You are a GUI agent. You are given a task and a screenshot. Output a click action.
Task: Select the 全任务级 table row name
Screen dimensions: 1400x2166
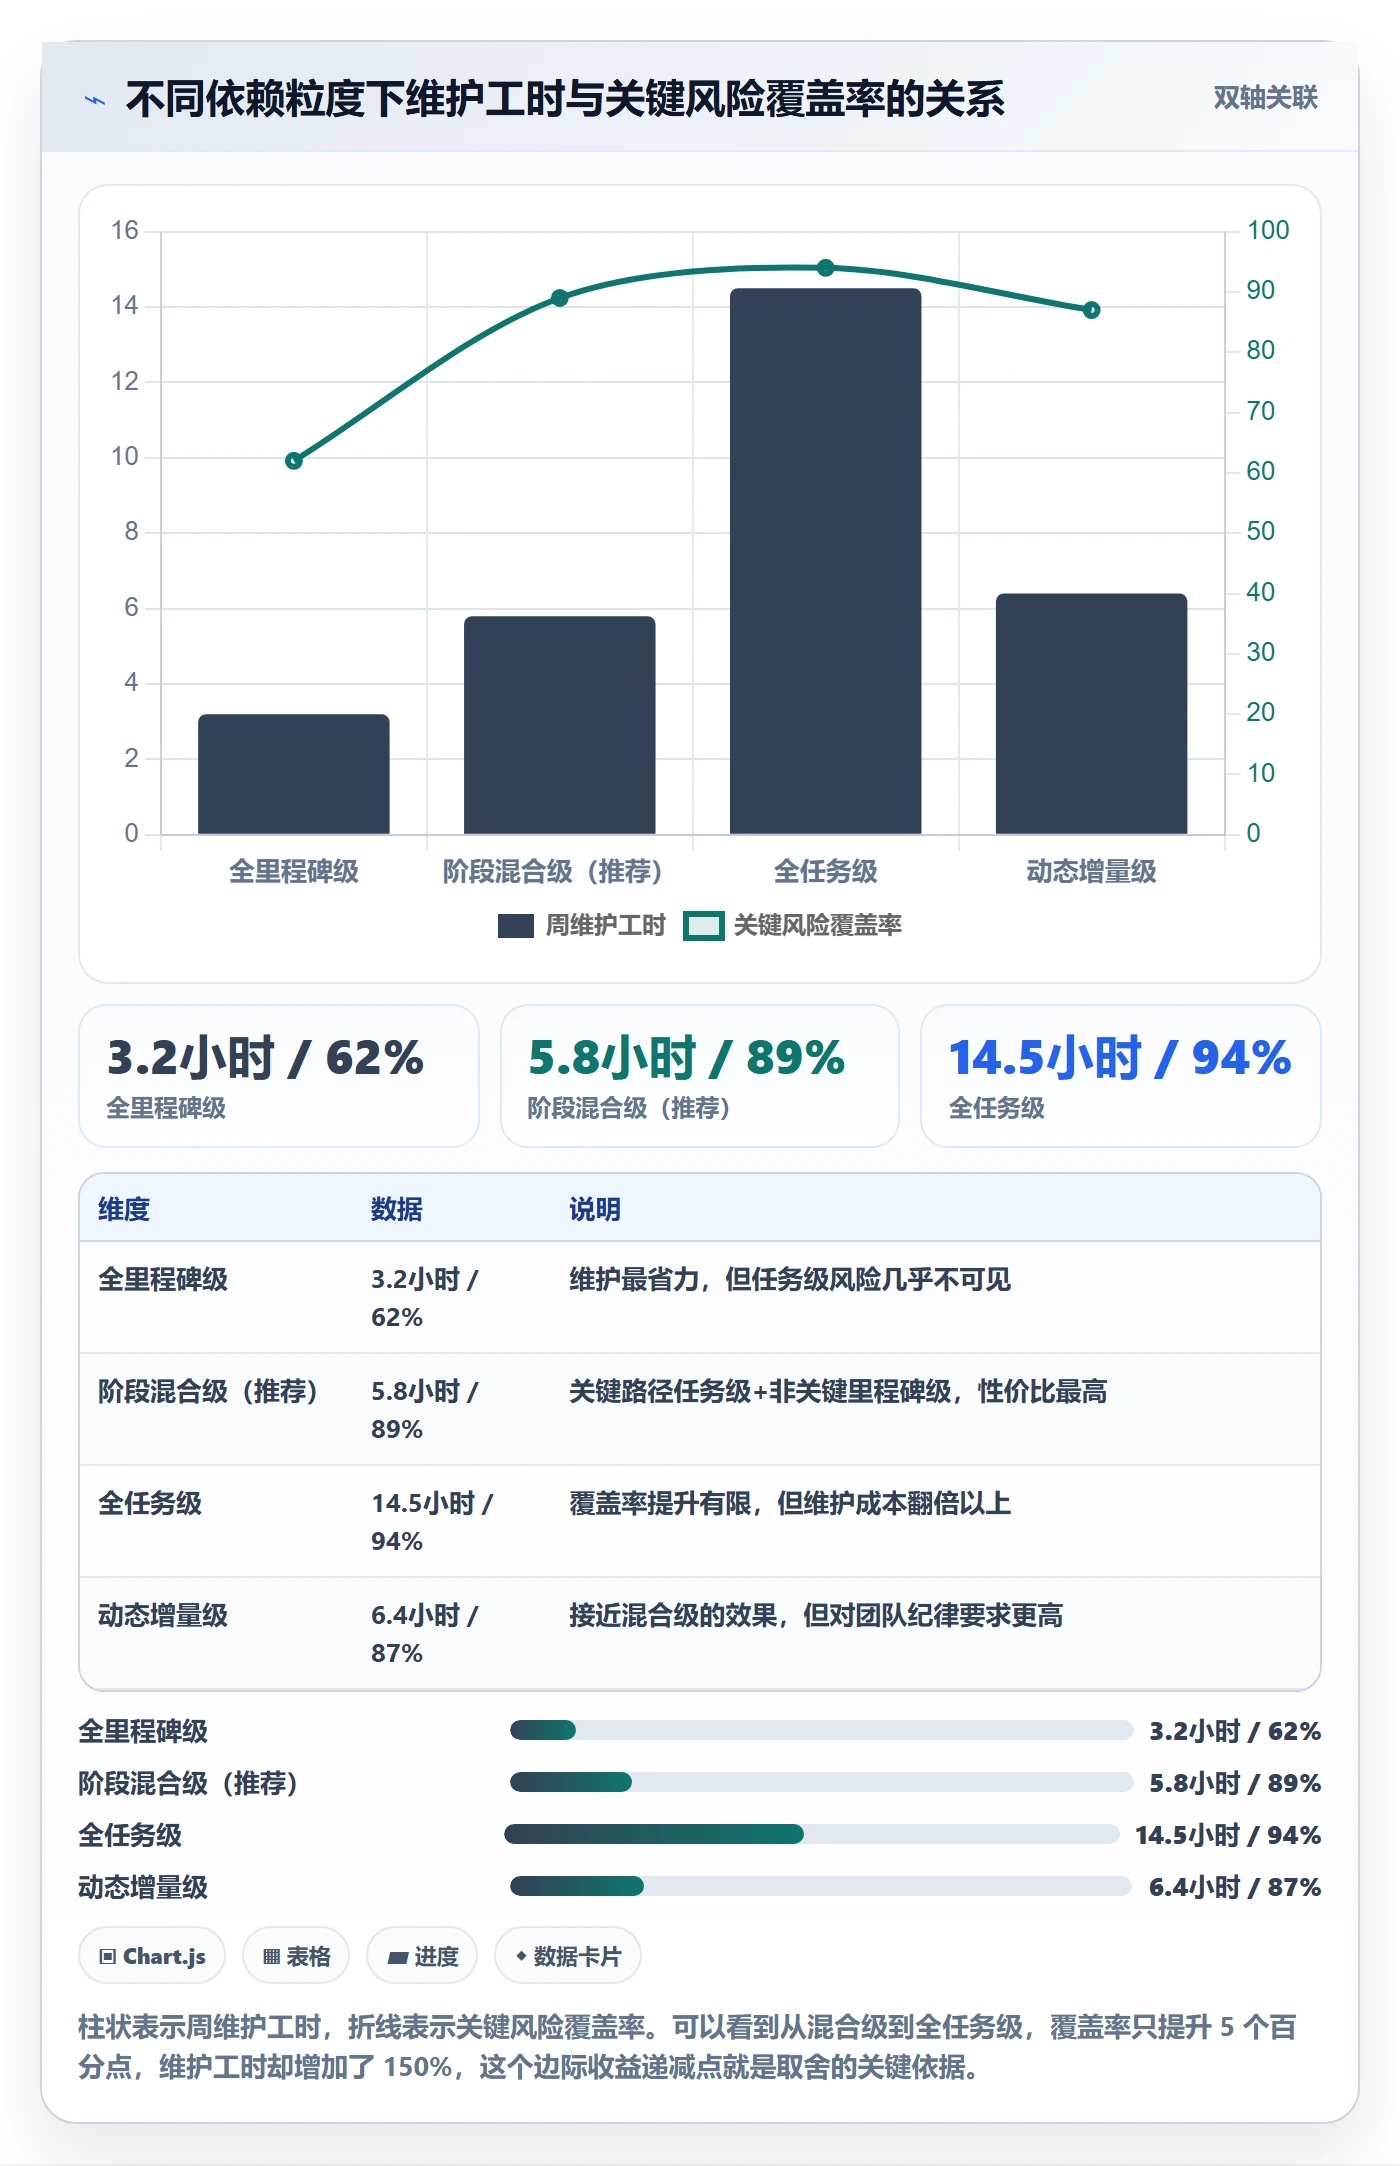click(150, 1503)
